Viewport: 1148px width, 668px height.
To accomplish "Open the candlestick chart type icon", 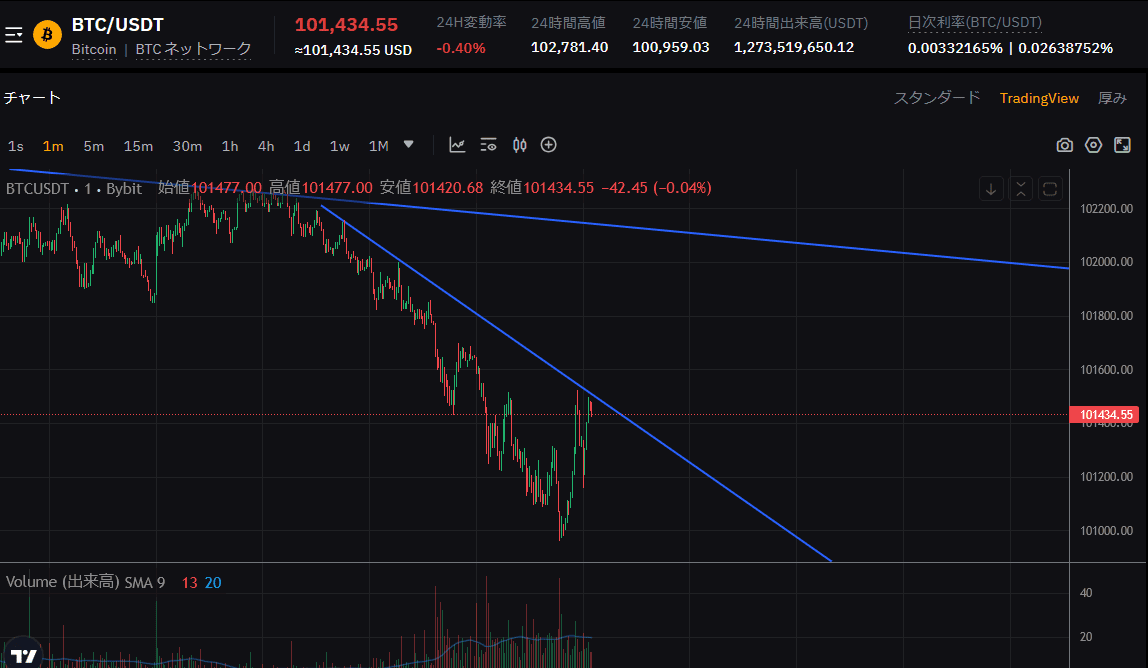I will (x=519, y=145).
